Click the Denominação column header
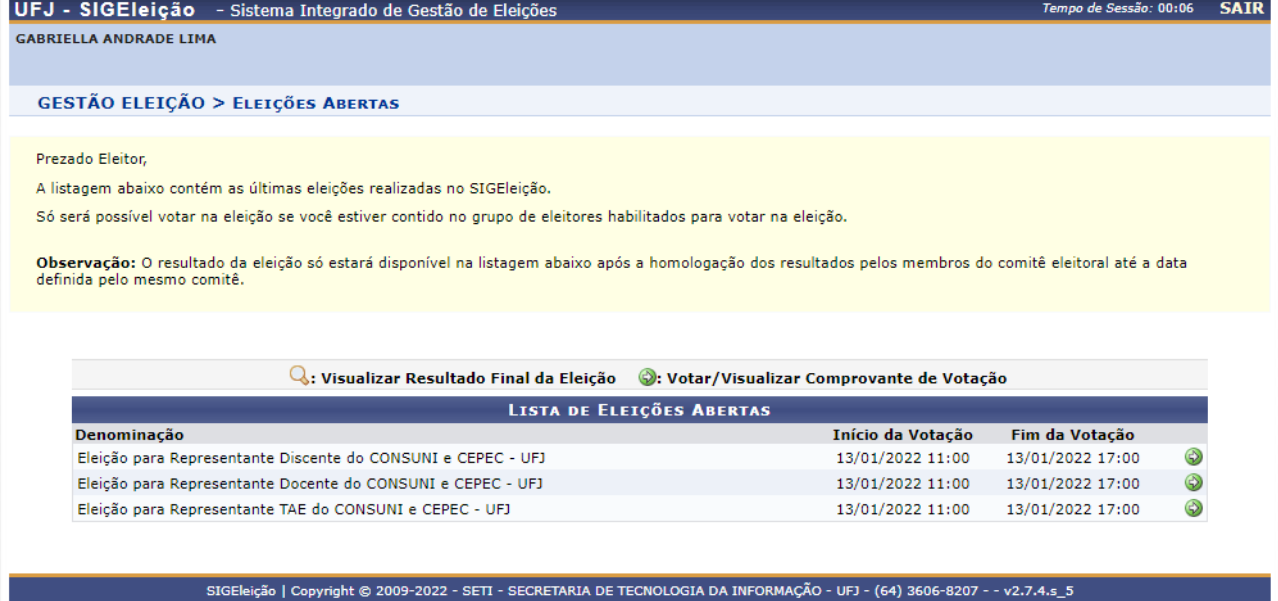The width and height of the screenshot is (1278, 601). [130, 435]
